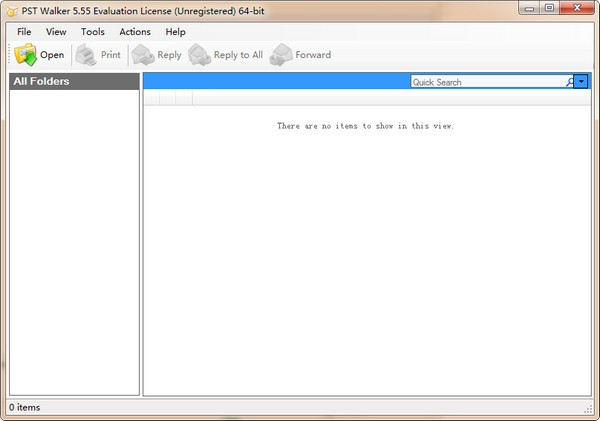Open the Tools menu
This screenshot has width=600, height=421.
point(92,32)
